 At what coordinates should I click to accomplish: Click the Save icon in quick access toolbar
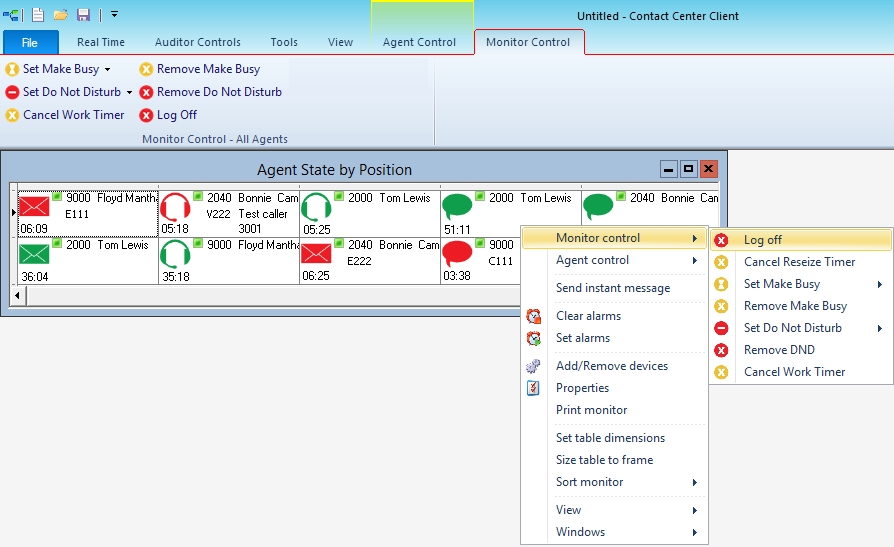(83, 14)
